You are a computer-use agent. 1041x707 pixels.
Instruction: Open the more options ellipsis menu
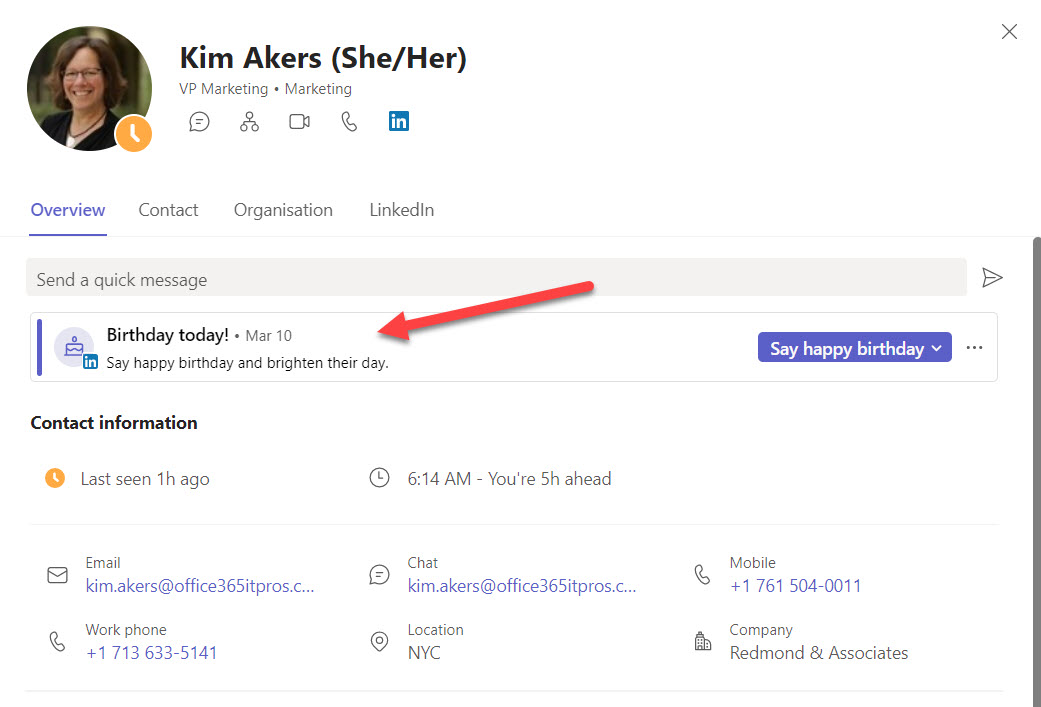coord(974,348)
